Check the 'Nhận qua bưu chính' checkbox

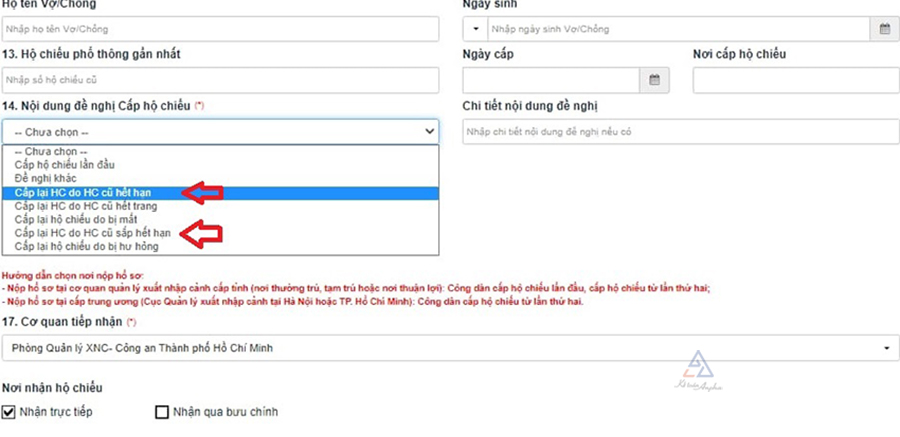pyautogui.click(x=162, y=412)
